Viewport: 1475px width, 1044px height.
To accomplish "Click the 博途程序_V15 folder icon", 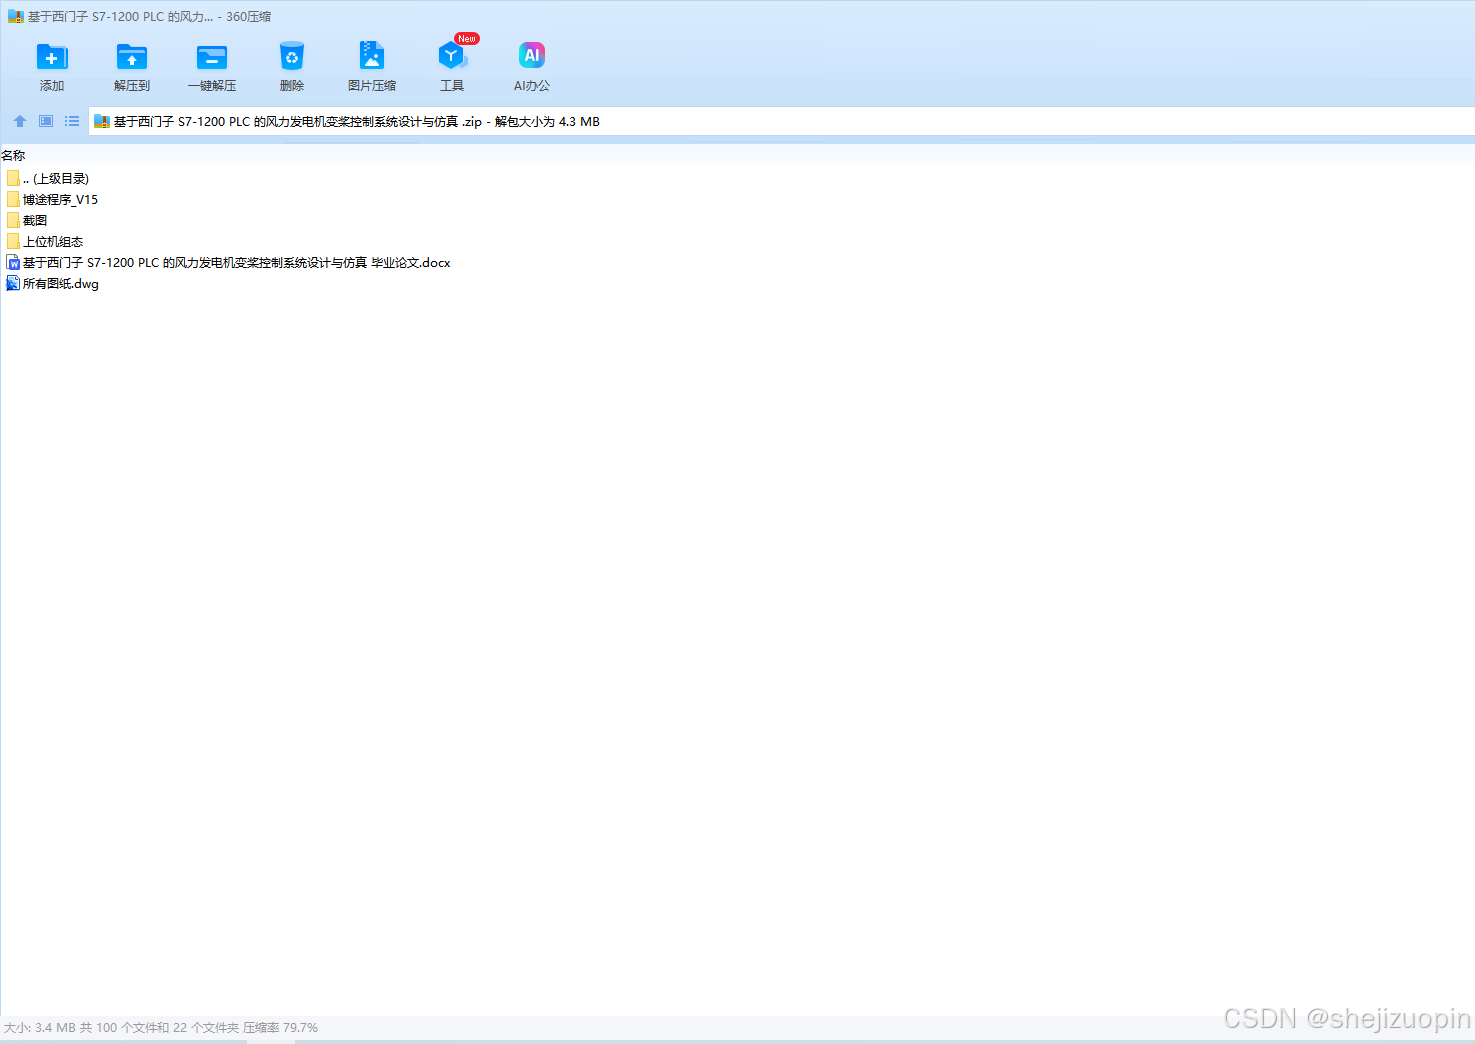I will point(13,199).
